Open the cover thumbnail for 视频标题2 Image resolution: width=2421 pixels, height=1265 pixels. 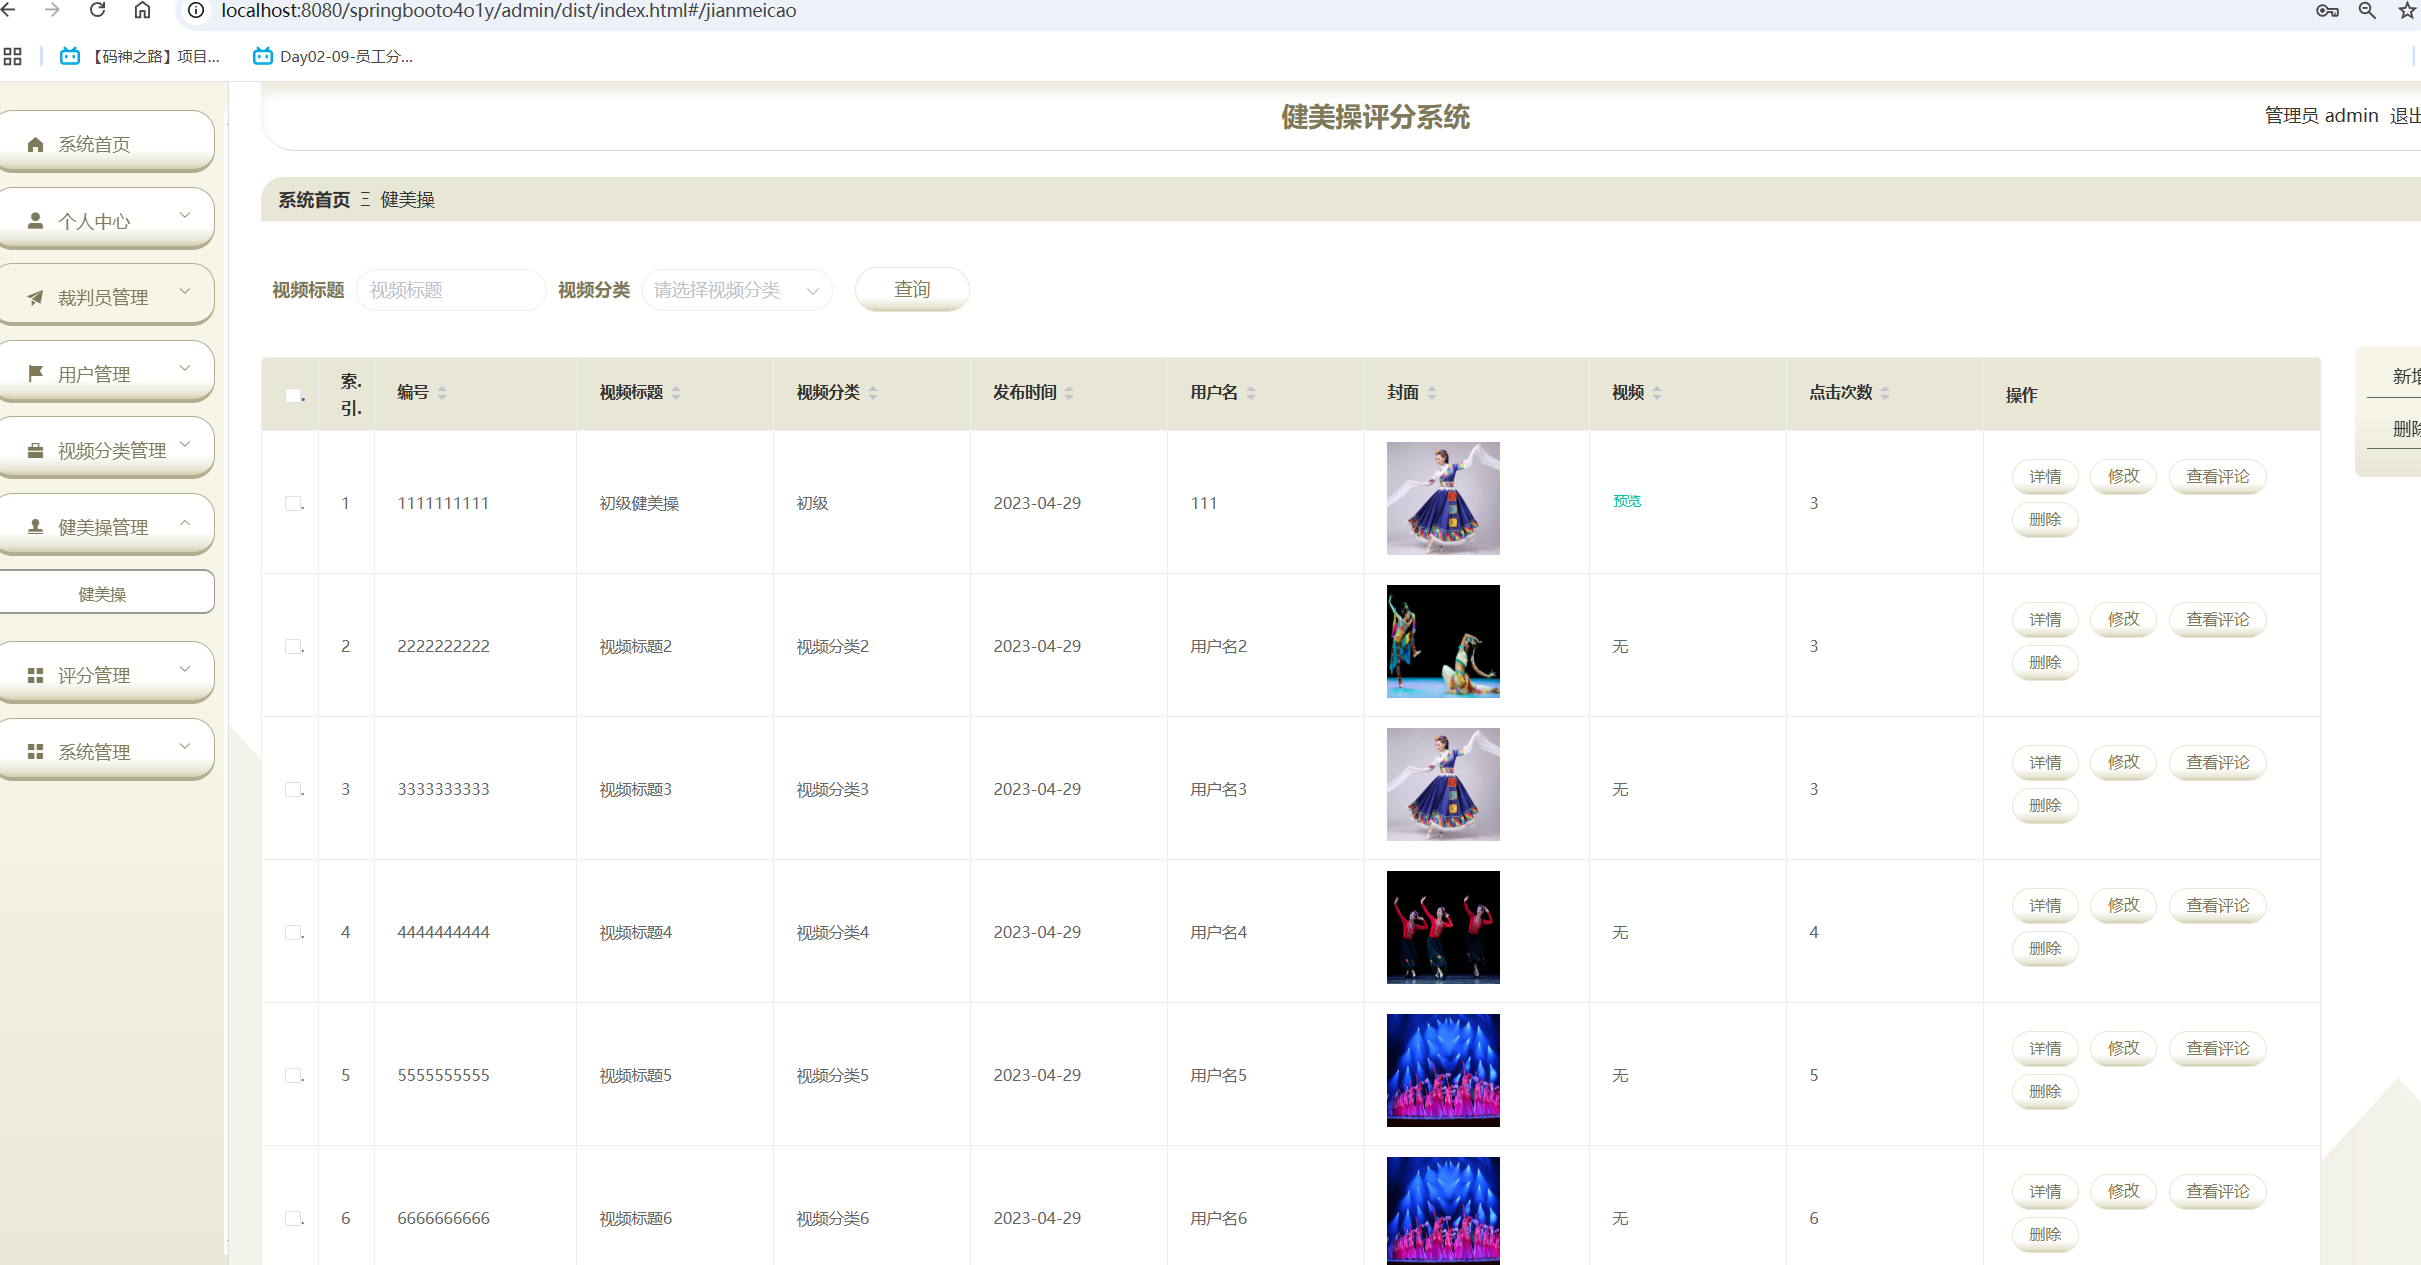pyautogui.click(x=1443, y=641)
